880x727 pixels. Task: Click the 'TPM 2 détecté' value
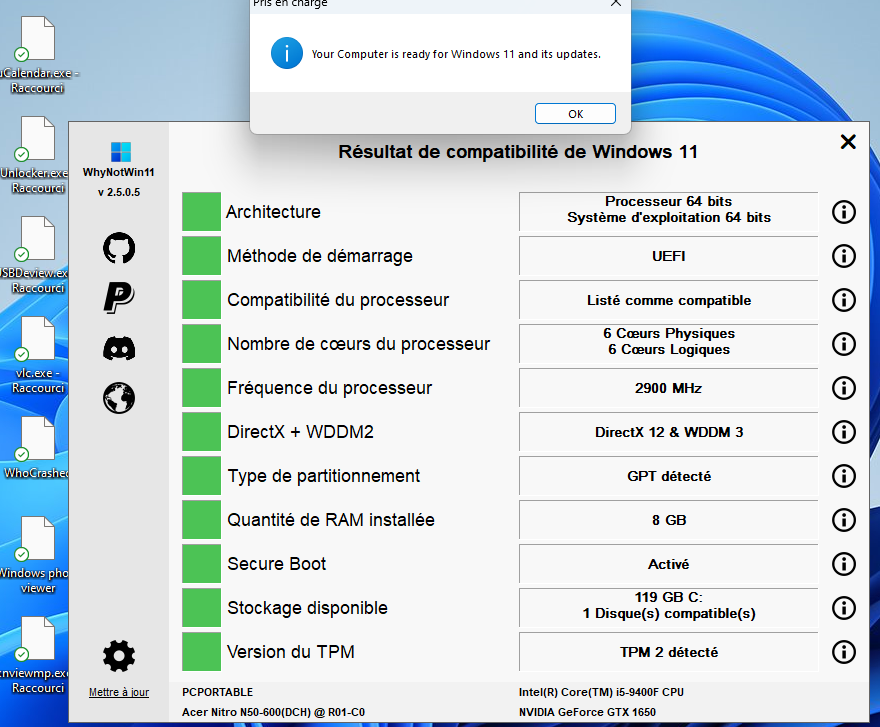pos(668,652)
